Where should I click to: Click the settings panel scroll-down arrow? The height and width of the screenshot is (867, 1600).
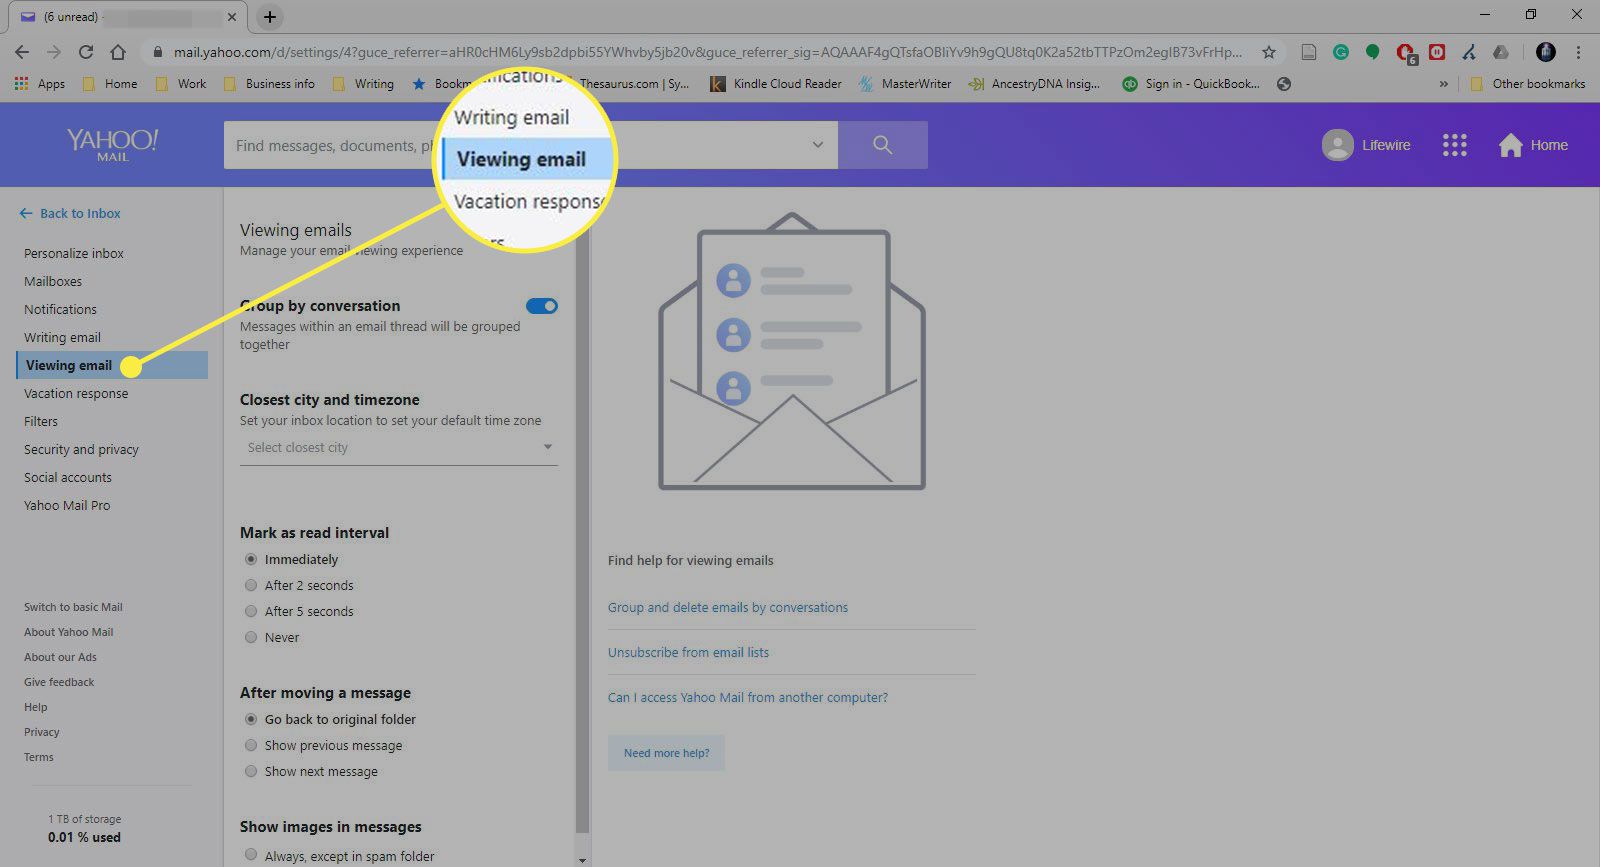582,859
